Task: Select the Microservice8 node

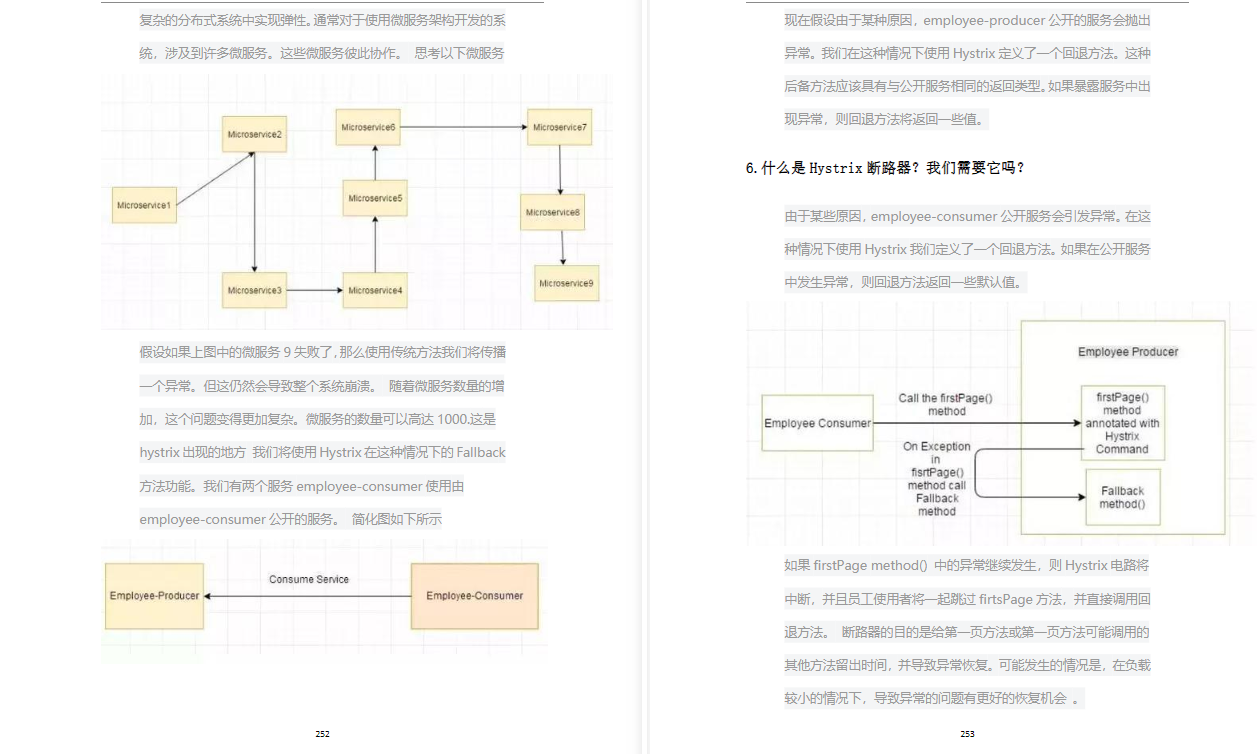Action: pos(553,212)
